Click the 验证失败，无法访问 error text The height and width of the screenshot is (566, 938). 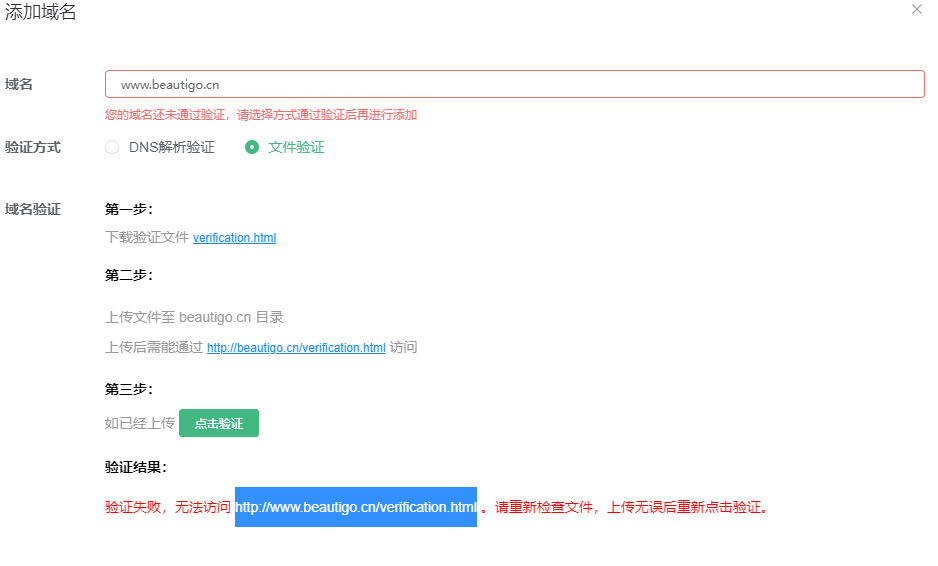pos(167,507)
